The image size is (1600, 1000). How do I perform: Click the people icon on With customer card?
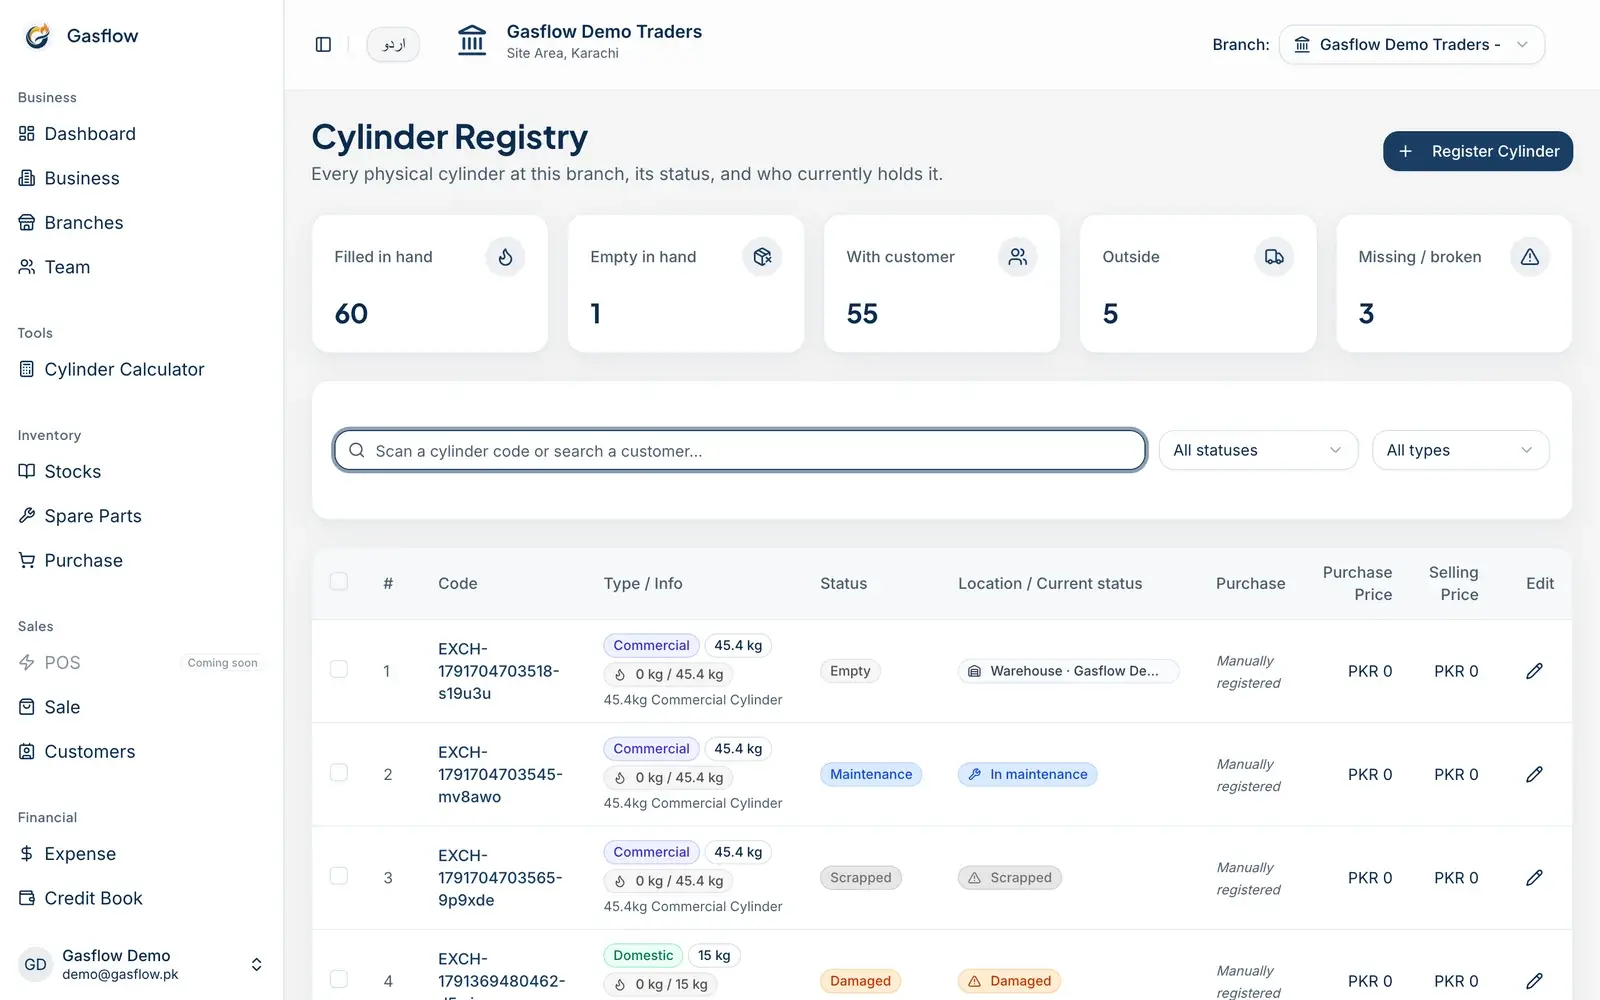(x=1018, y=257)
